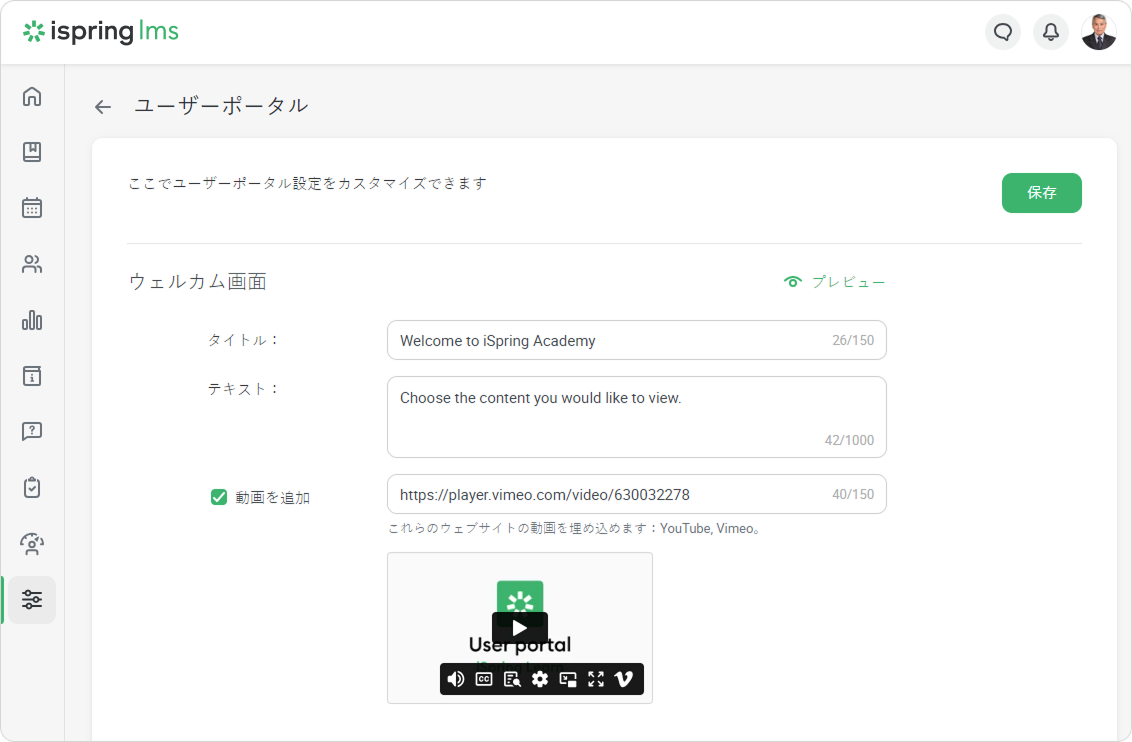Open the users icon in sidebar
Image resolution: width=1132 pixels, height=742 pixels.
[x=32, y=264]
